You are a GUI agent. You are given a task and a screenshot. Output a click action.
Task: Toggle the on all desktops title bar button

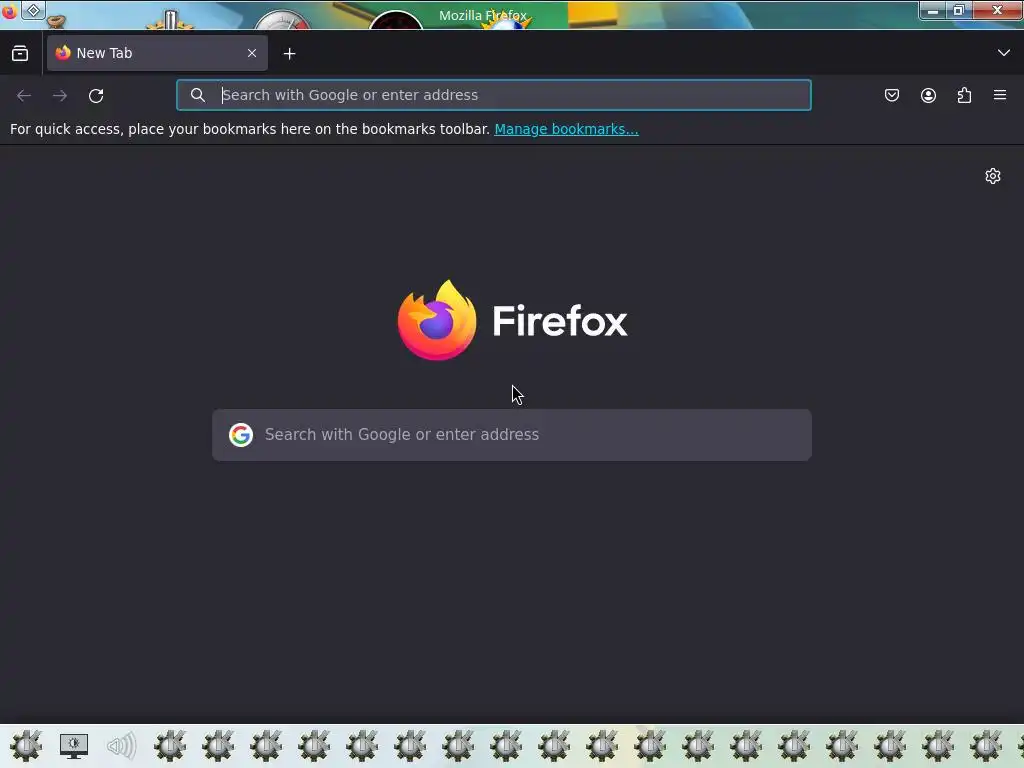tap(33, 10)
